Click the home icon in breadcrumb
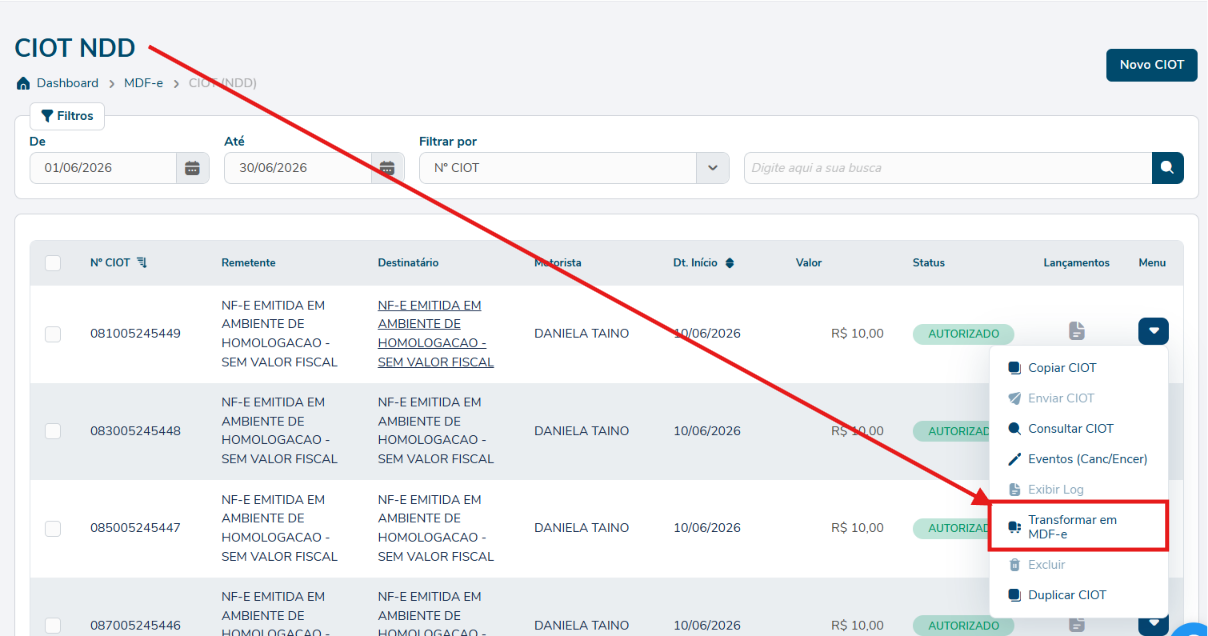The image size is (1208, 636). coord(23,83)
